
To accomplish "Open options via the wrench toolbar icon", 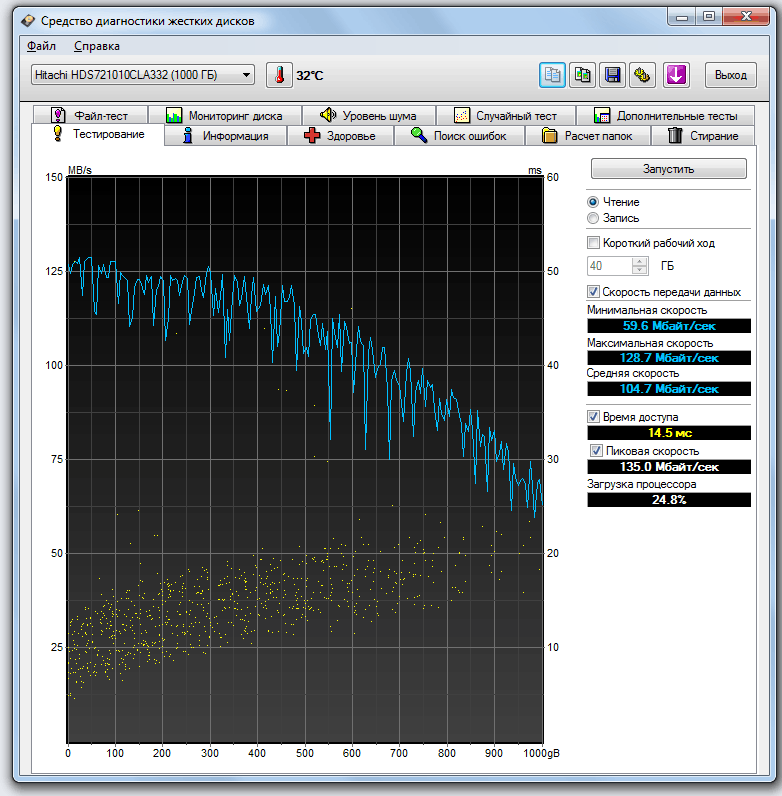I will point(642,75).
